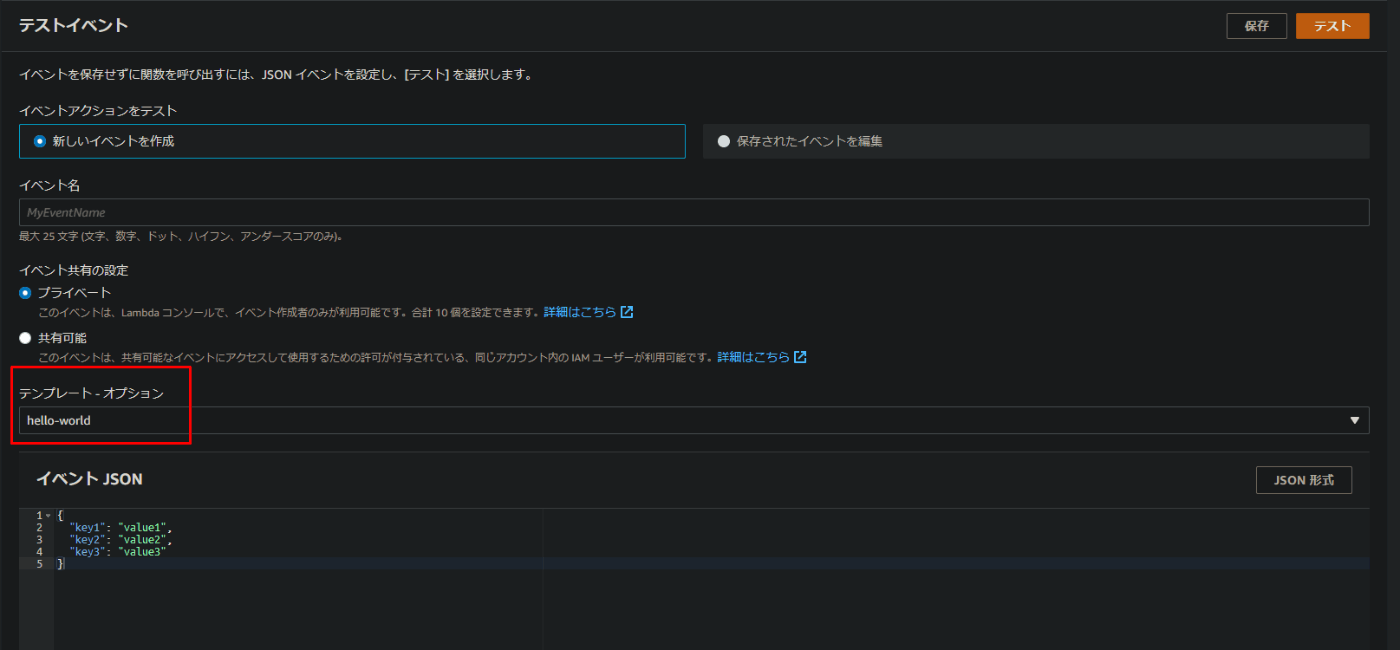Choose the 共有可能 sharing option

click(25, 338)
